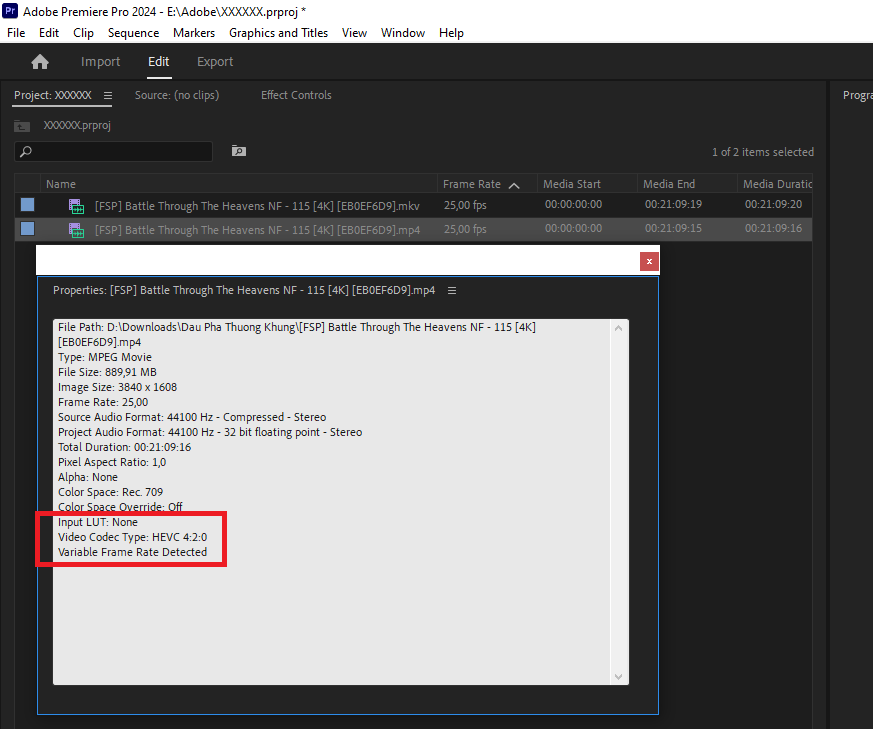
Task: Click the media thumbnail icon for the .mp4 clip
Action: [x=75, y=228]
